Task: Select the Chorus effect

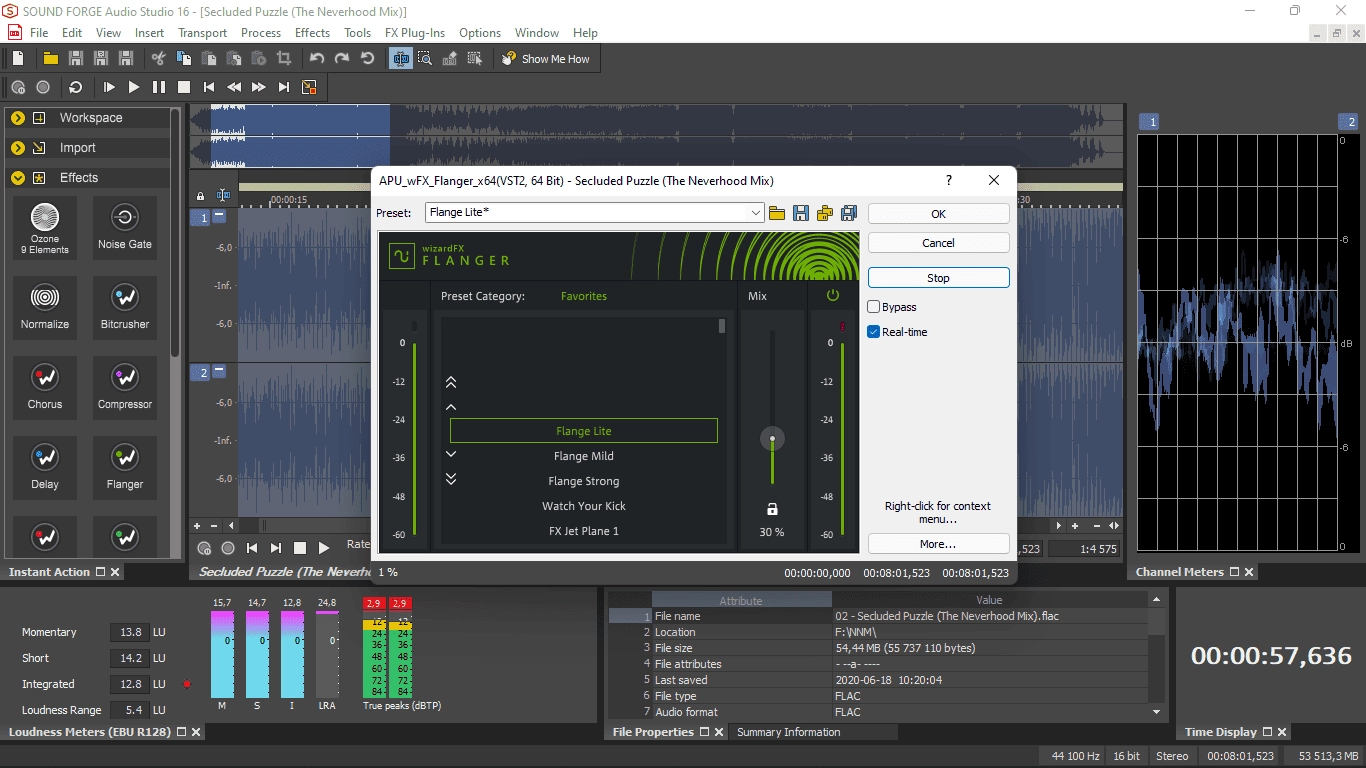Action: tap(45, 387)
